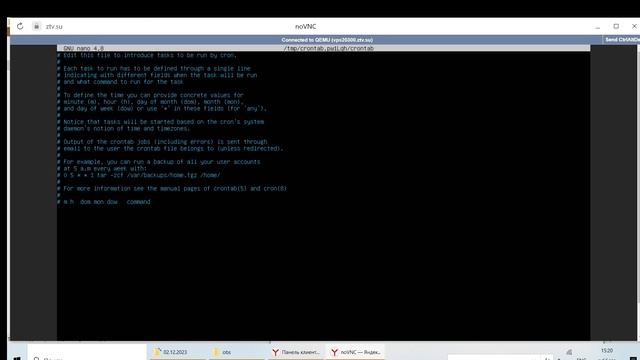
Task: Click the line "# 0 5 * * 1 tar -zcf /var/backups/home.tgz"
Action: click(139, 175)
